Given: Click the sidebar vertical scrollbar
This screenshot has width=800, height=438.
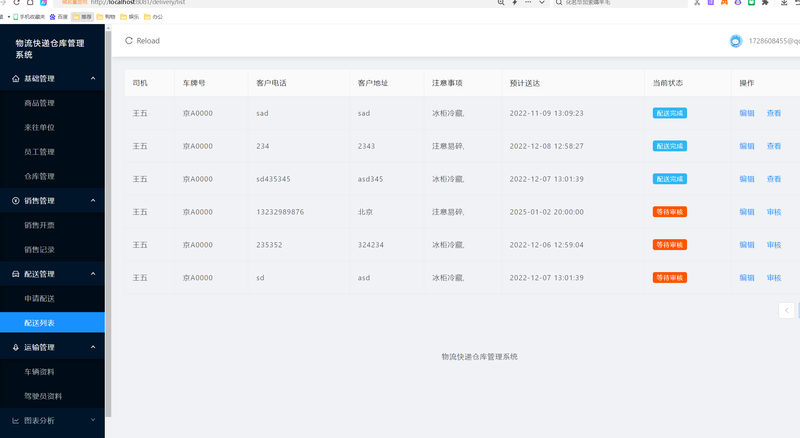Looking at the screenshot, I should coord(108,225).
